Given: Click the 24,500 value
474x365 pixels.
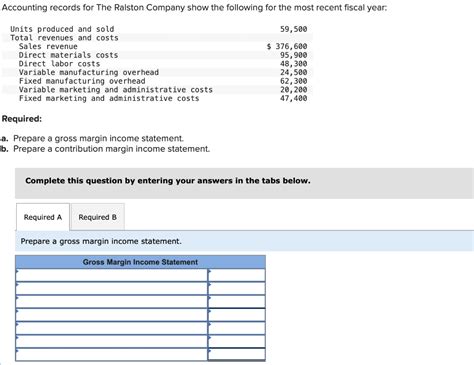Looking at the screenshot, I should click(293, 72).
